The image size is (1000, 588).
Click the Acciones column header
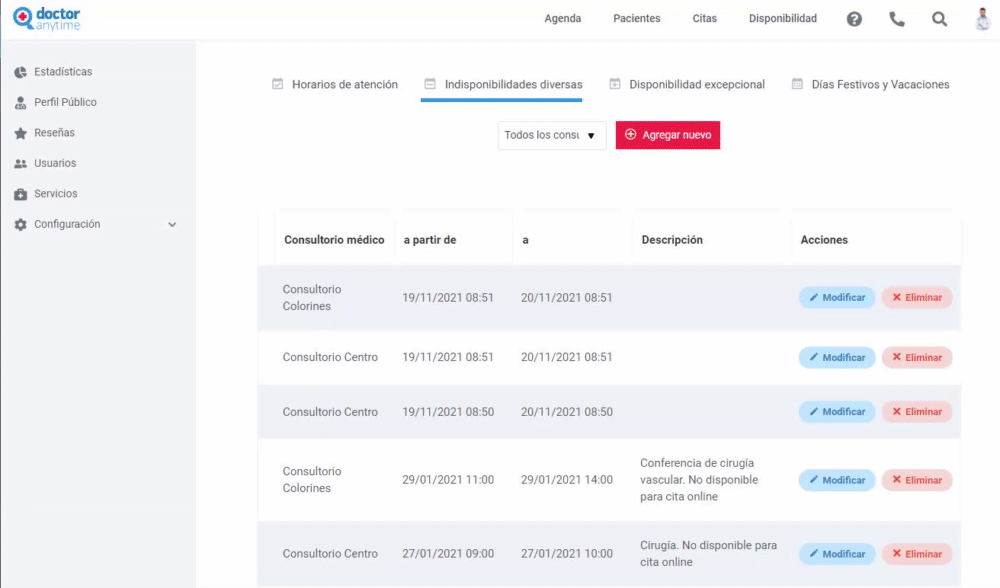pyautogui.click(x=824, y=240)
